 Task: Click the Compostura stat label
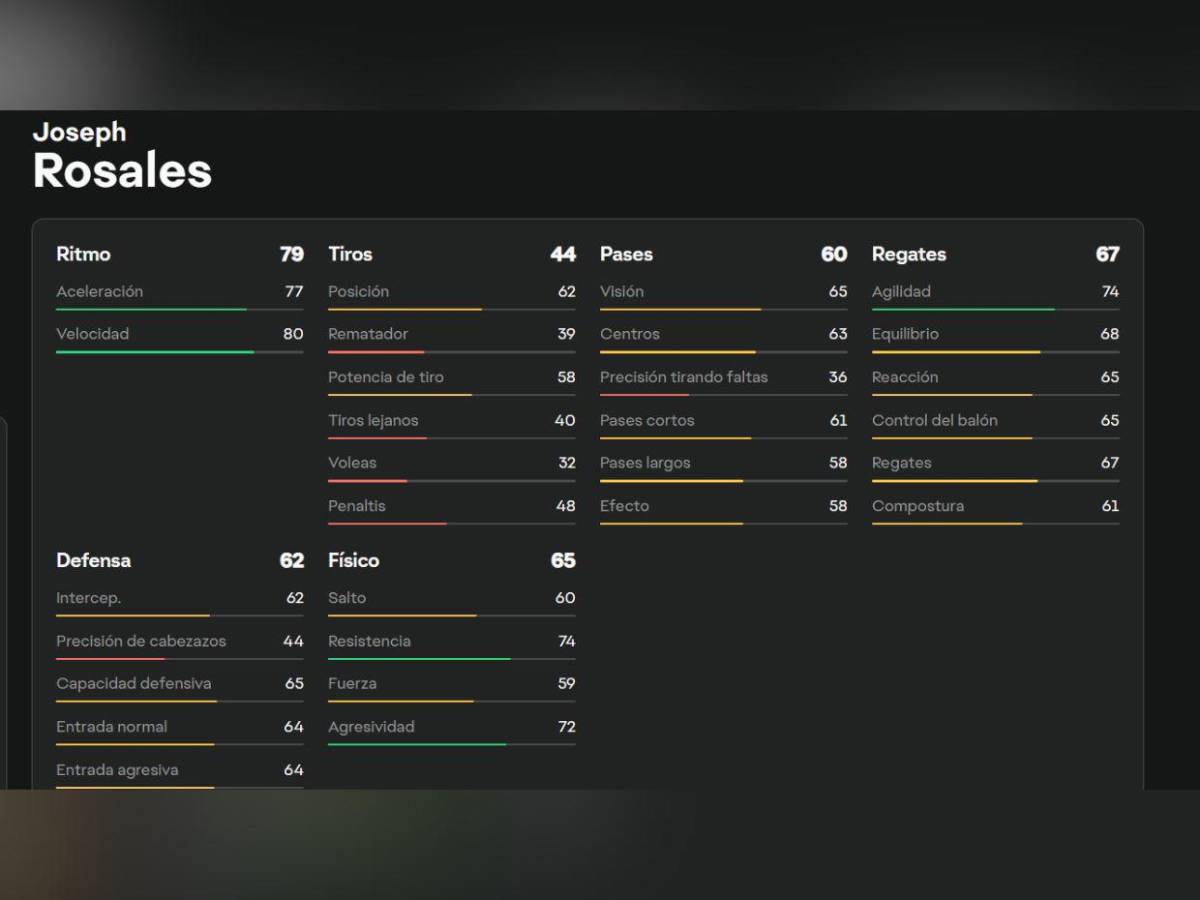click(917, 506)
